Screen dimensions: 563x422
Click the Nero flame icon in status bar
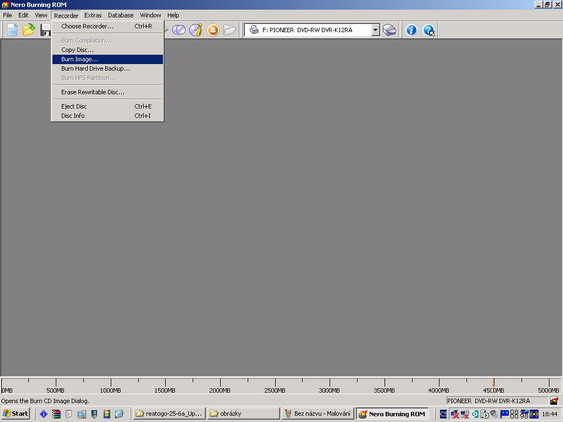click(x=554, y=401)
